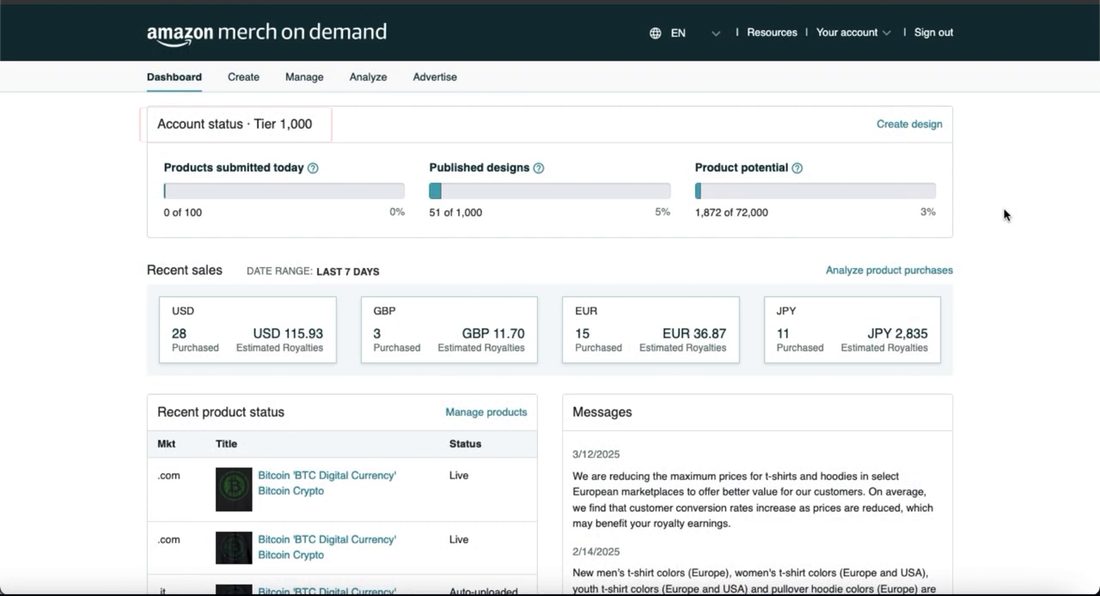Click the "Account status · Tier 1,000" heading
1100x596 pixels.
(x=234, y=124)
